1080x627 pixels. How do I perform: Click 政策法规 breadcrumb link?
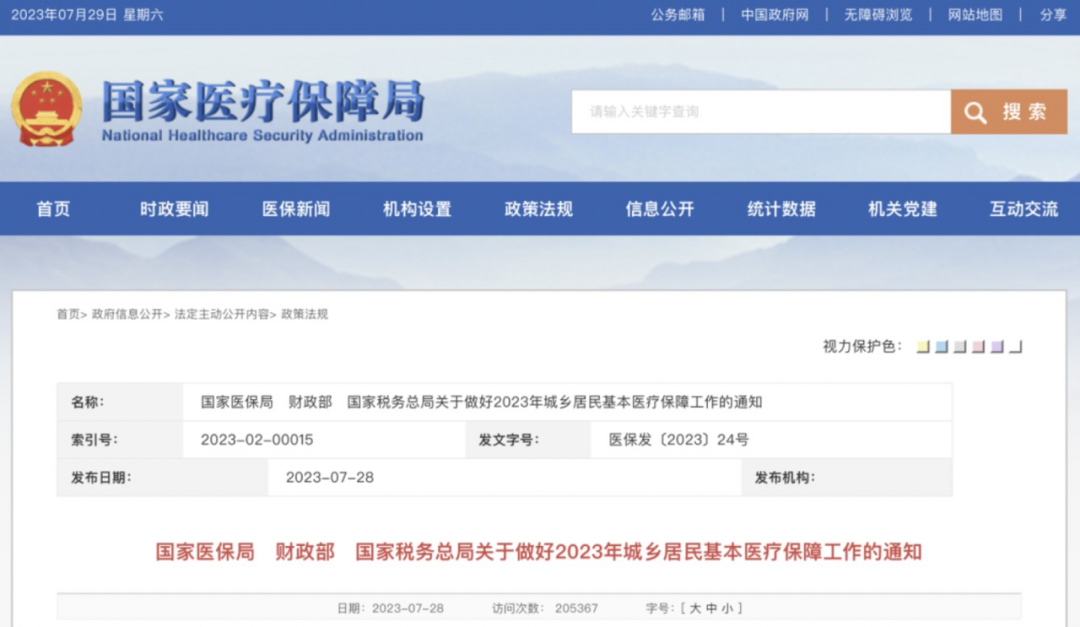pos(304,314)
